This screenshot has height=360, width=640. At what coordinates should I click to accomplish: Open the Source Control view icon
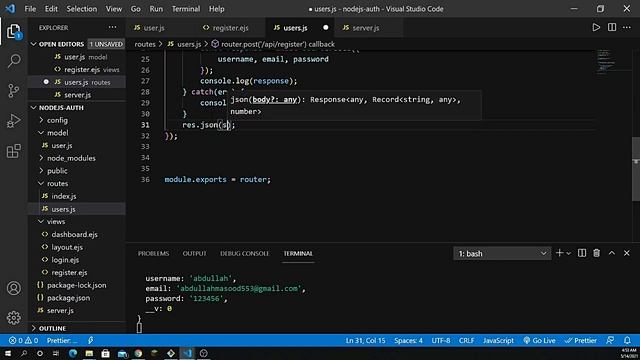point(14,91)
